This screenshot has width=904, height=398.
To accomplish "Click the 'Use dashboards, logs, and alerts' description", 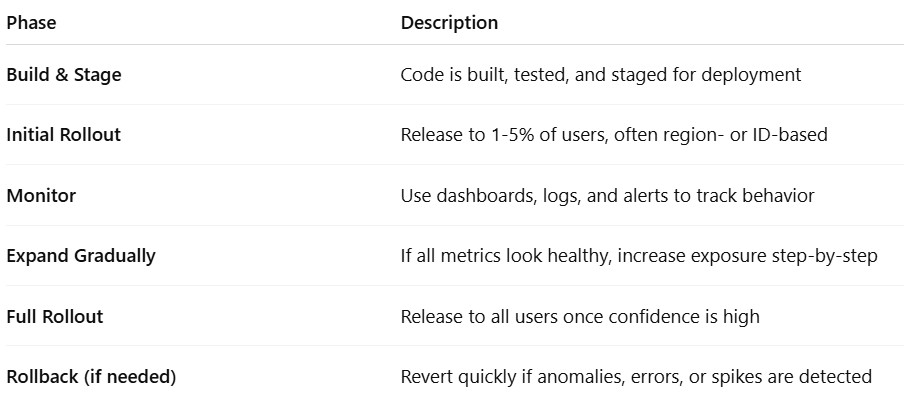I will (x=607, y=196).
